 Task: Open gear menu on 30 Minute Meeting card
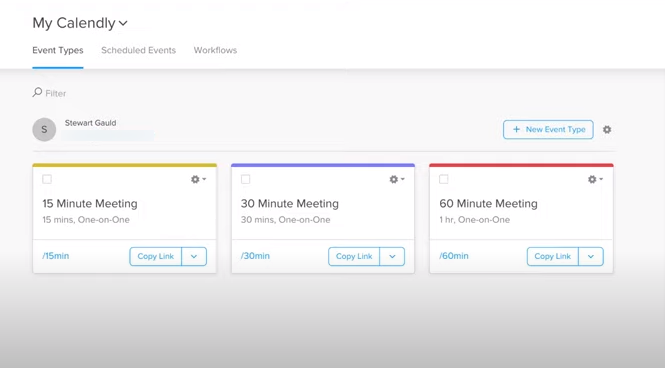pyautogui.click(x=397, y=179)
